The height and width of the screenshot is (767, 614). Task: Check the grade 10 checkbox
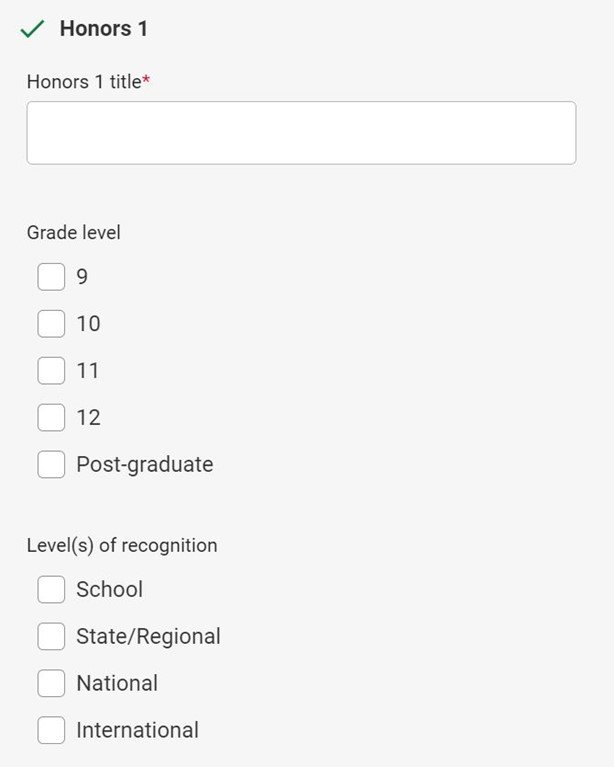(51, 324)
